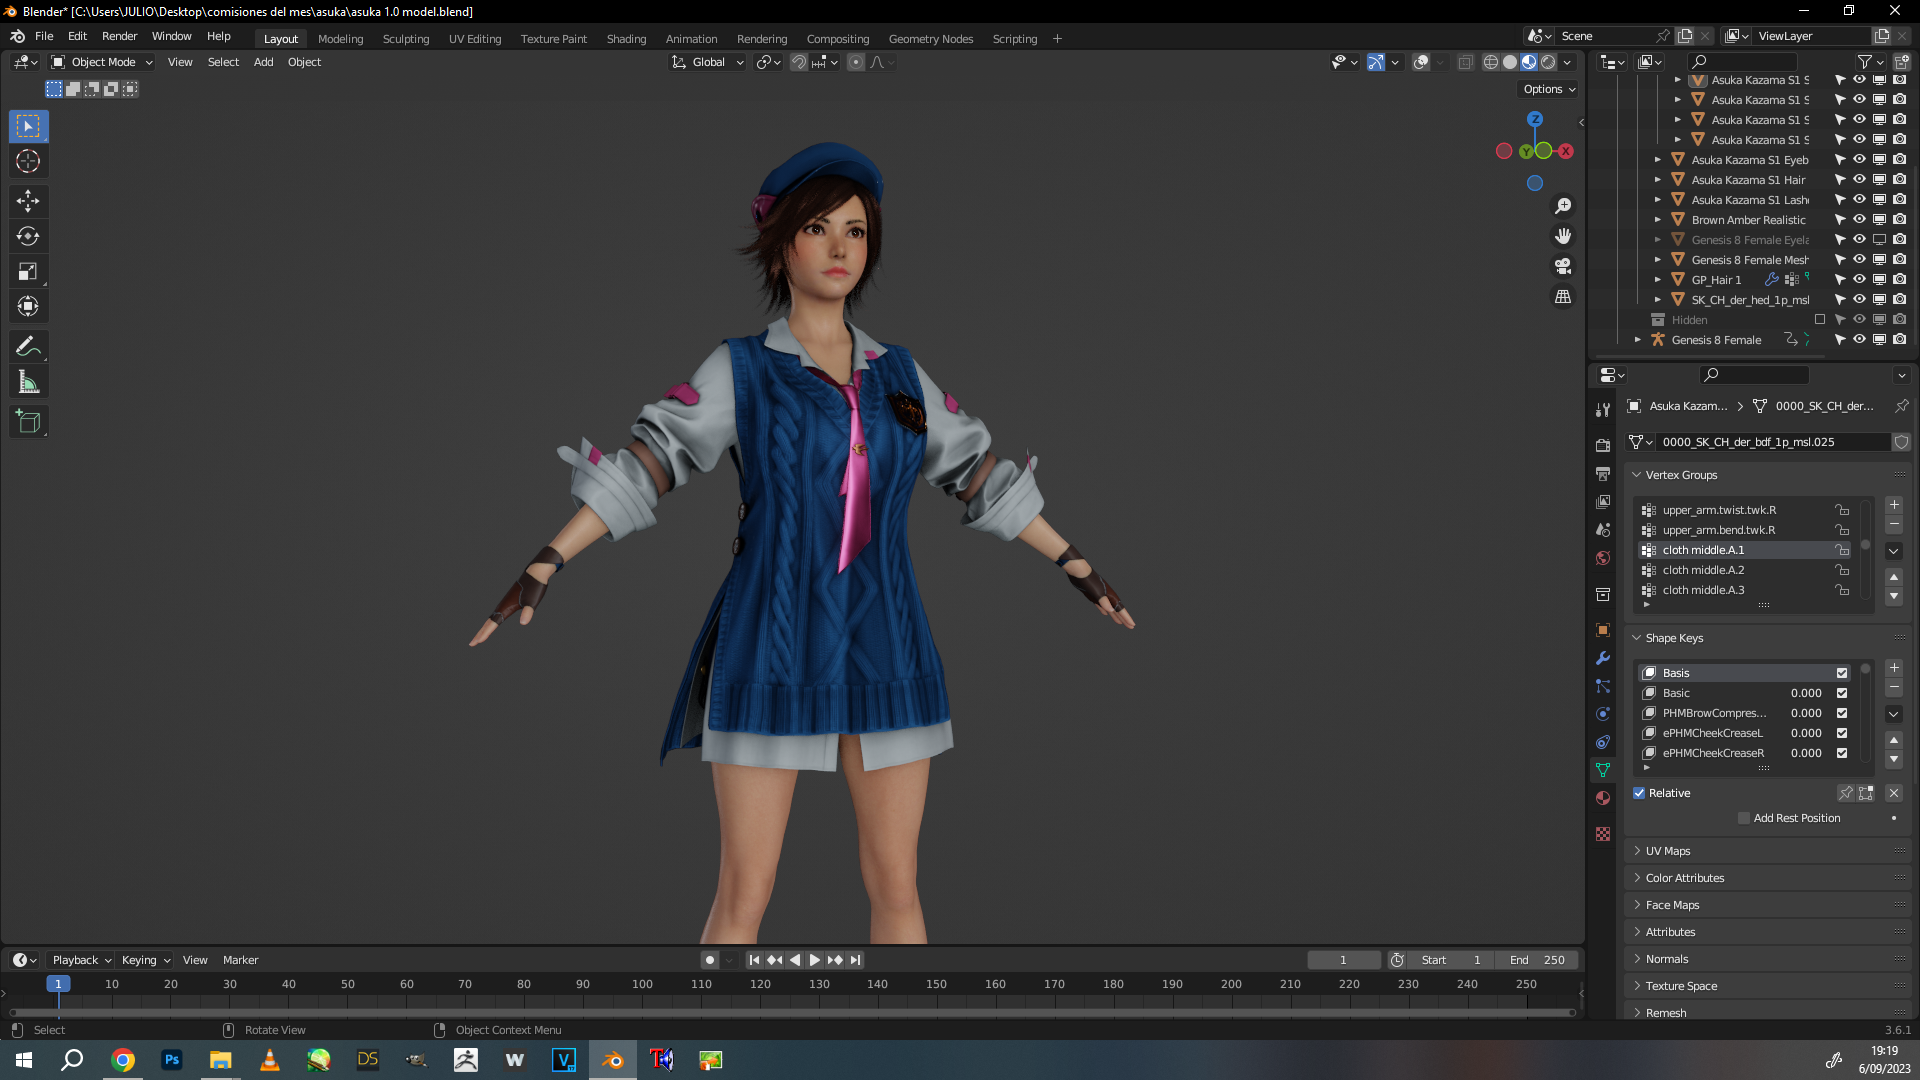
Task: Switch to the UV Editing workspace tab
Action: (x=475, y=39)
